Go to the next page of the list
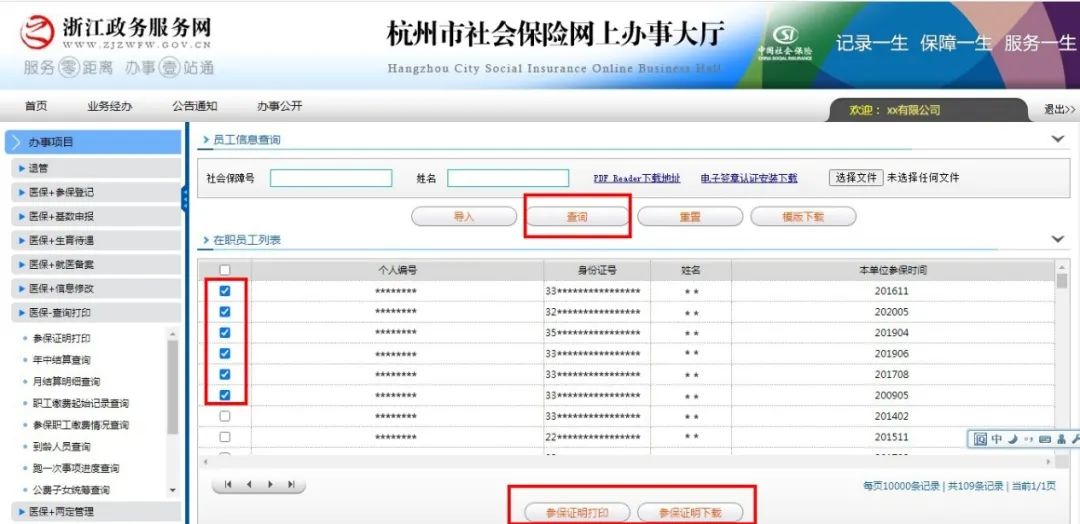 click(270, 485)
